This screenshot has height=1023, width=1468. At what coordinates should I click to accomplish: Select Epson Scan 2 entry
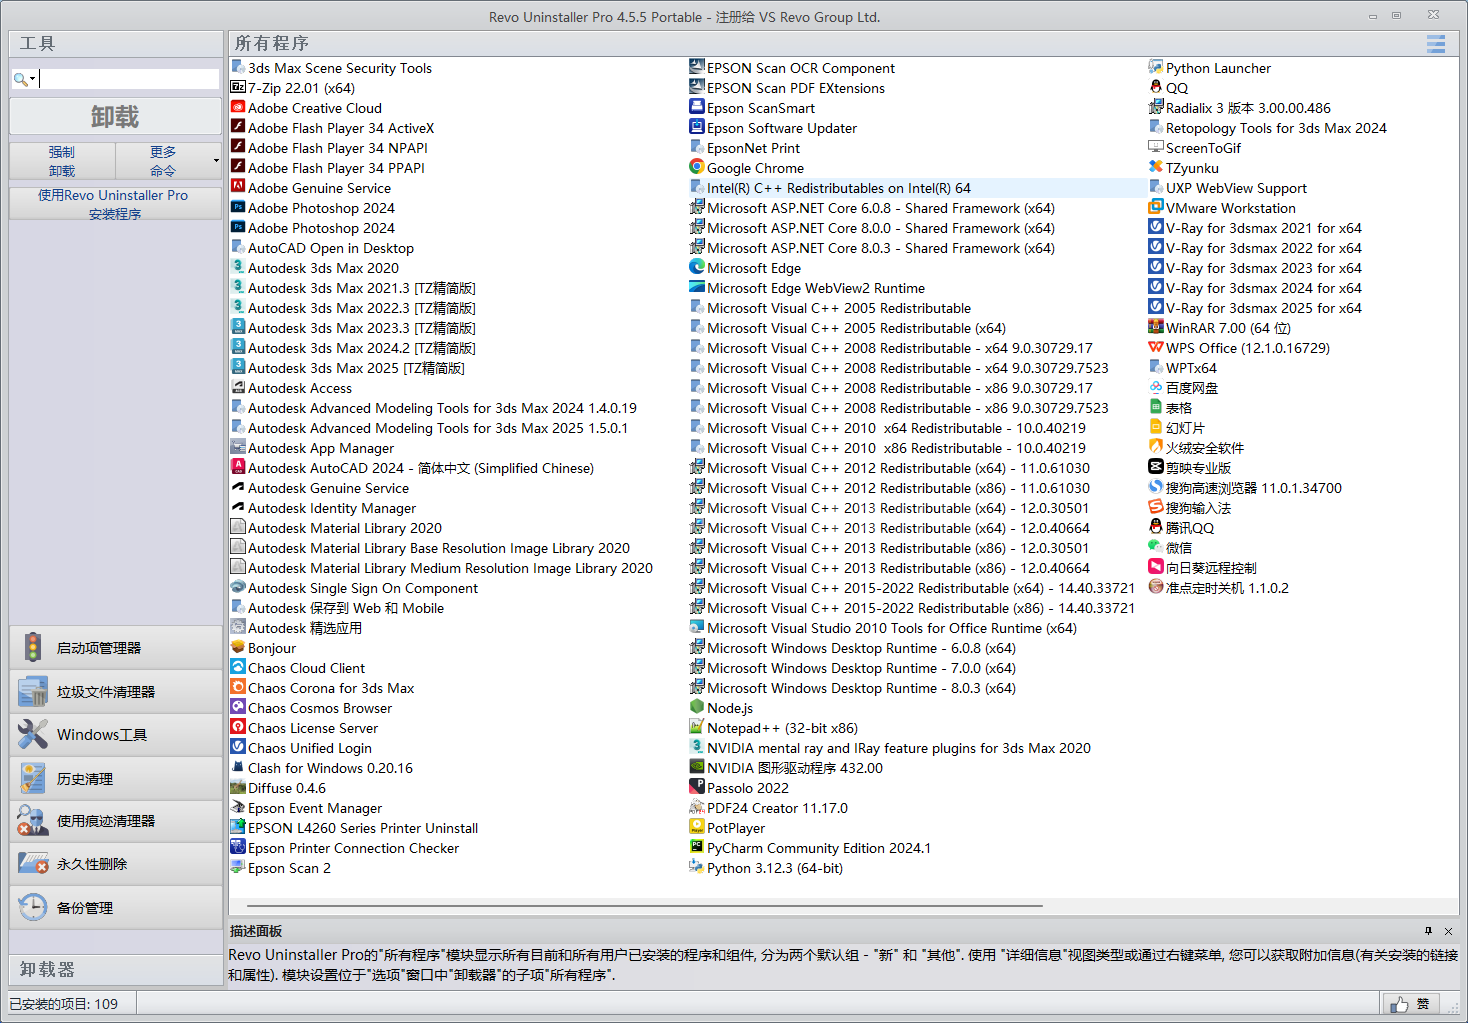[281, 868]
